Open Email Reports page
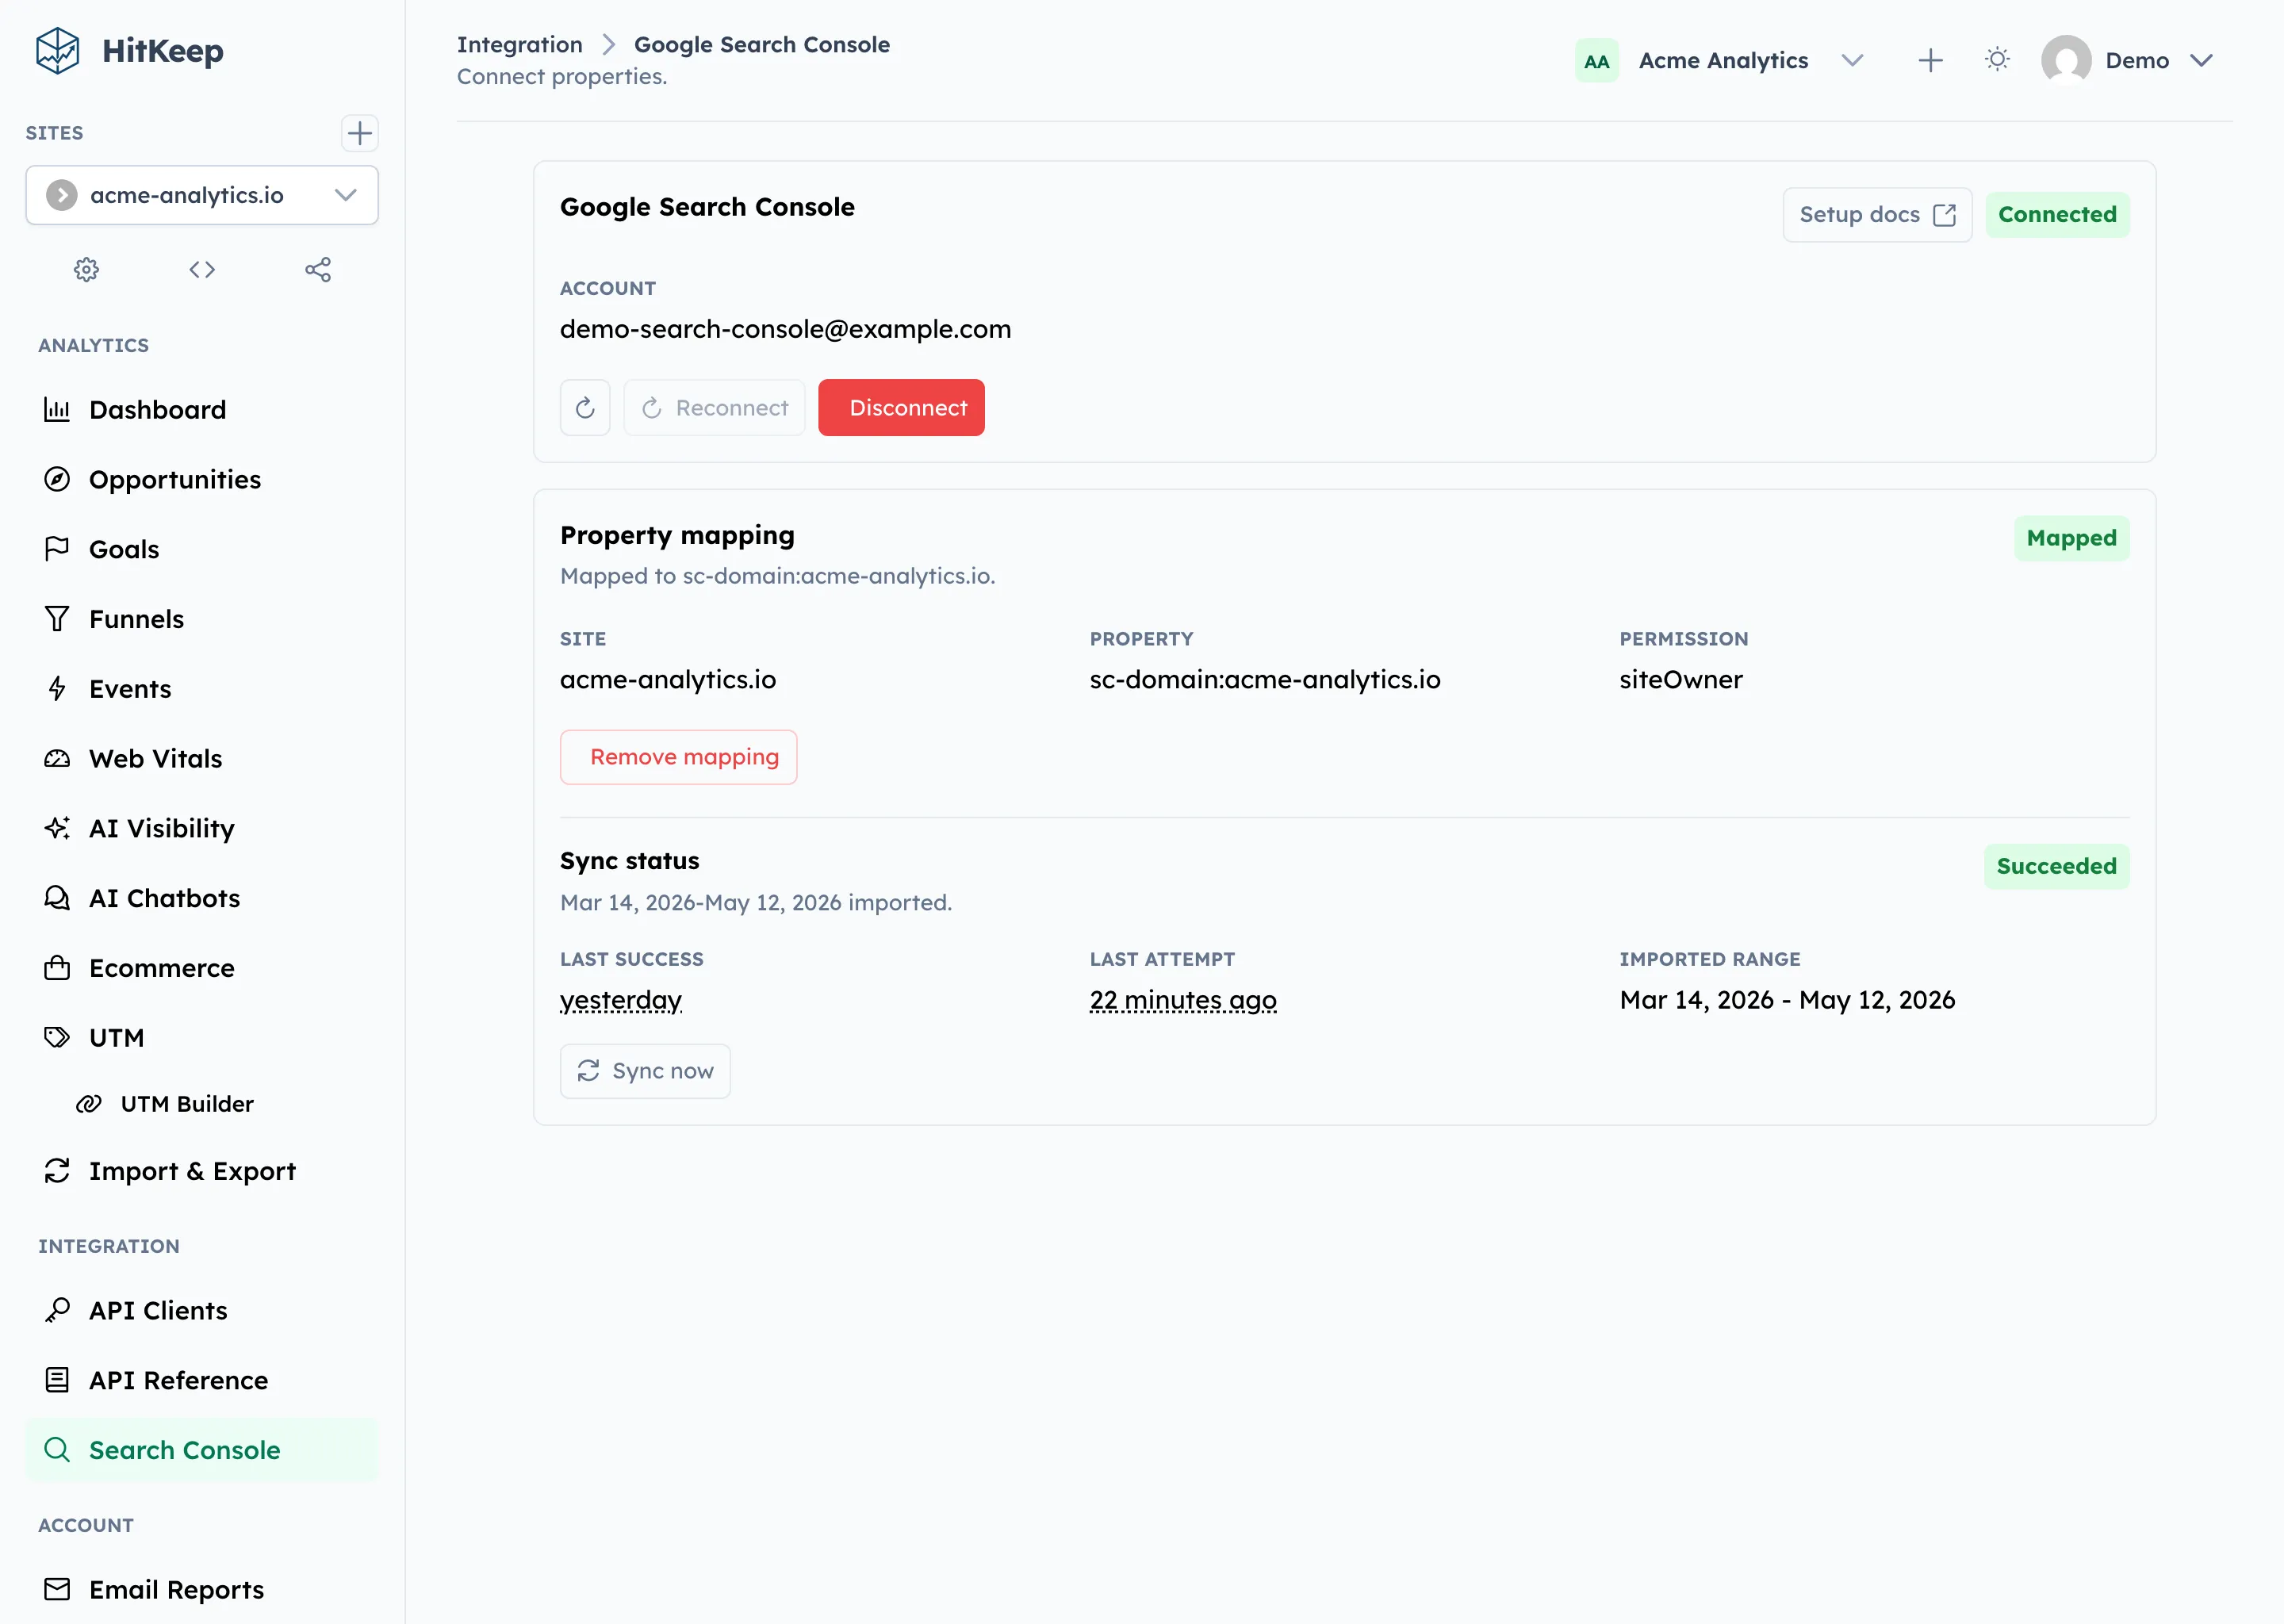Screen dimensions: 2284x1624 pos(202,1589)
